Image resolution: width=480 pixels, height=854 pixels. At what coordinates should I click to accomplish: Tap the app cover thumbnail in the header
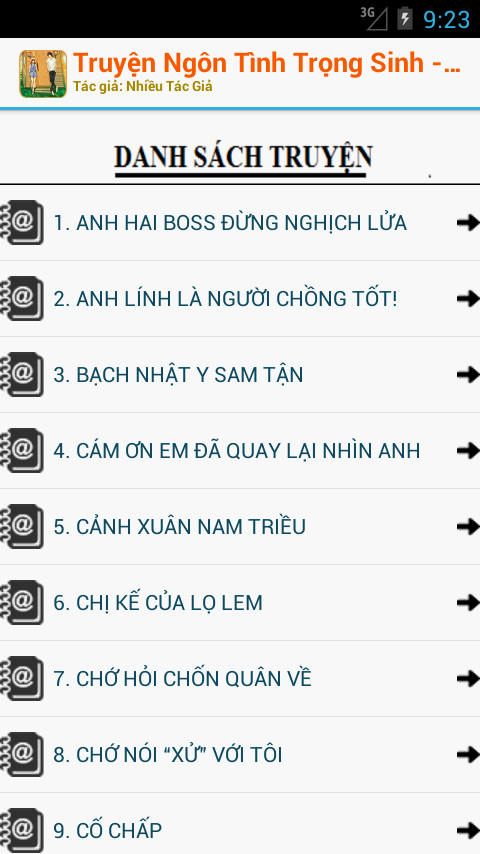click(x=43, y=74)
